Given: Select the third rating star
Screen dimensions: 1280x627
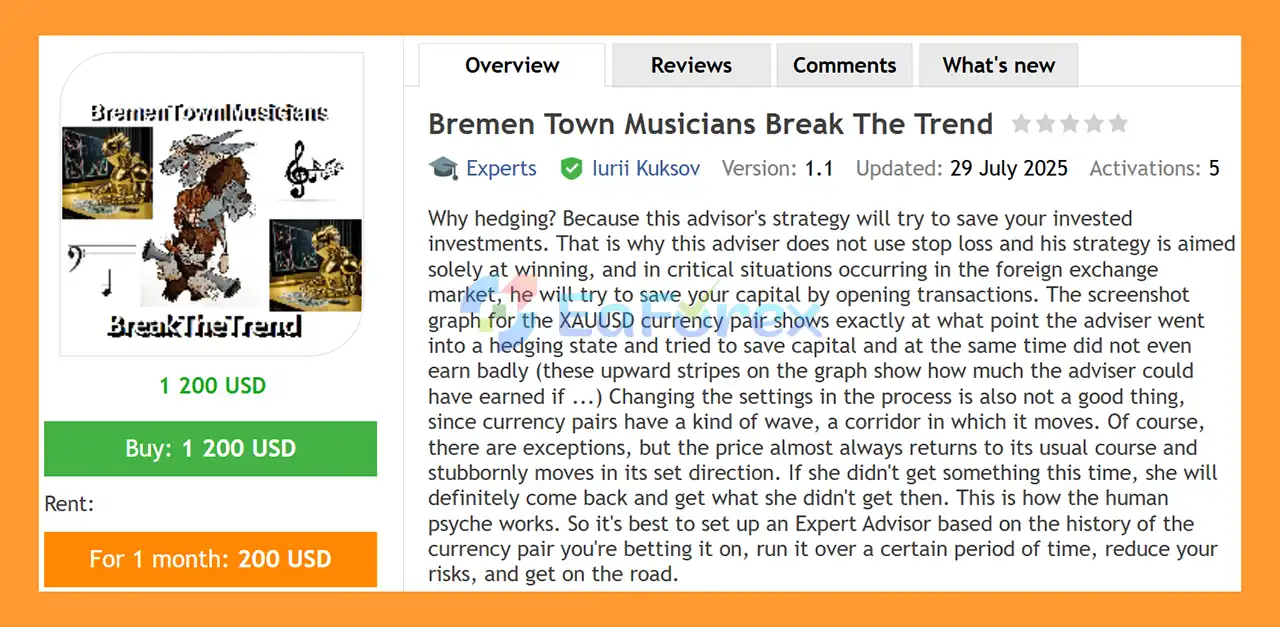Looking at the screenshot, I should point(1069,124).
